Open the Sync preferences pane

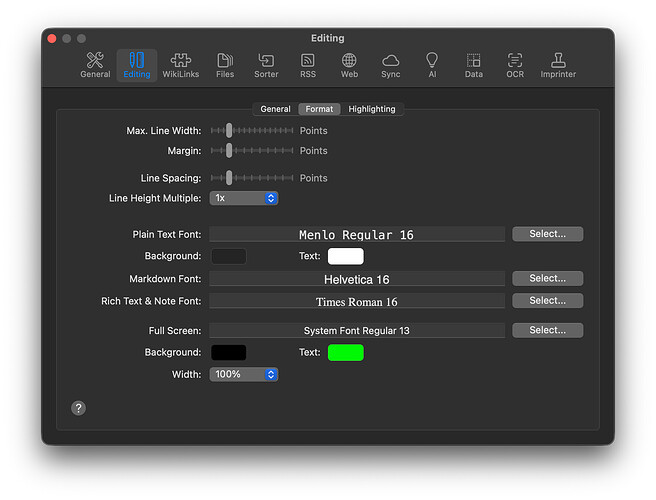[390, 65]
